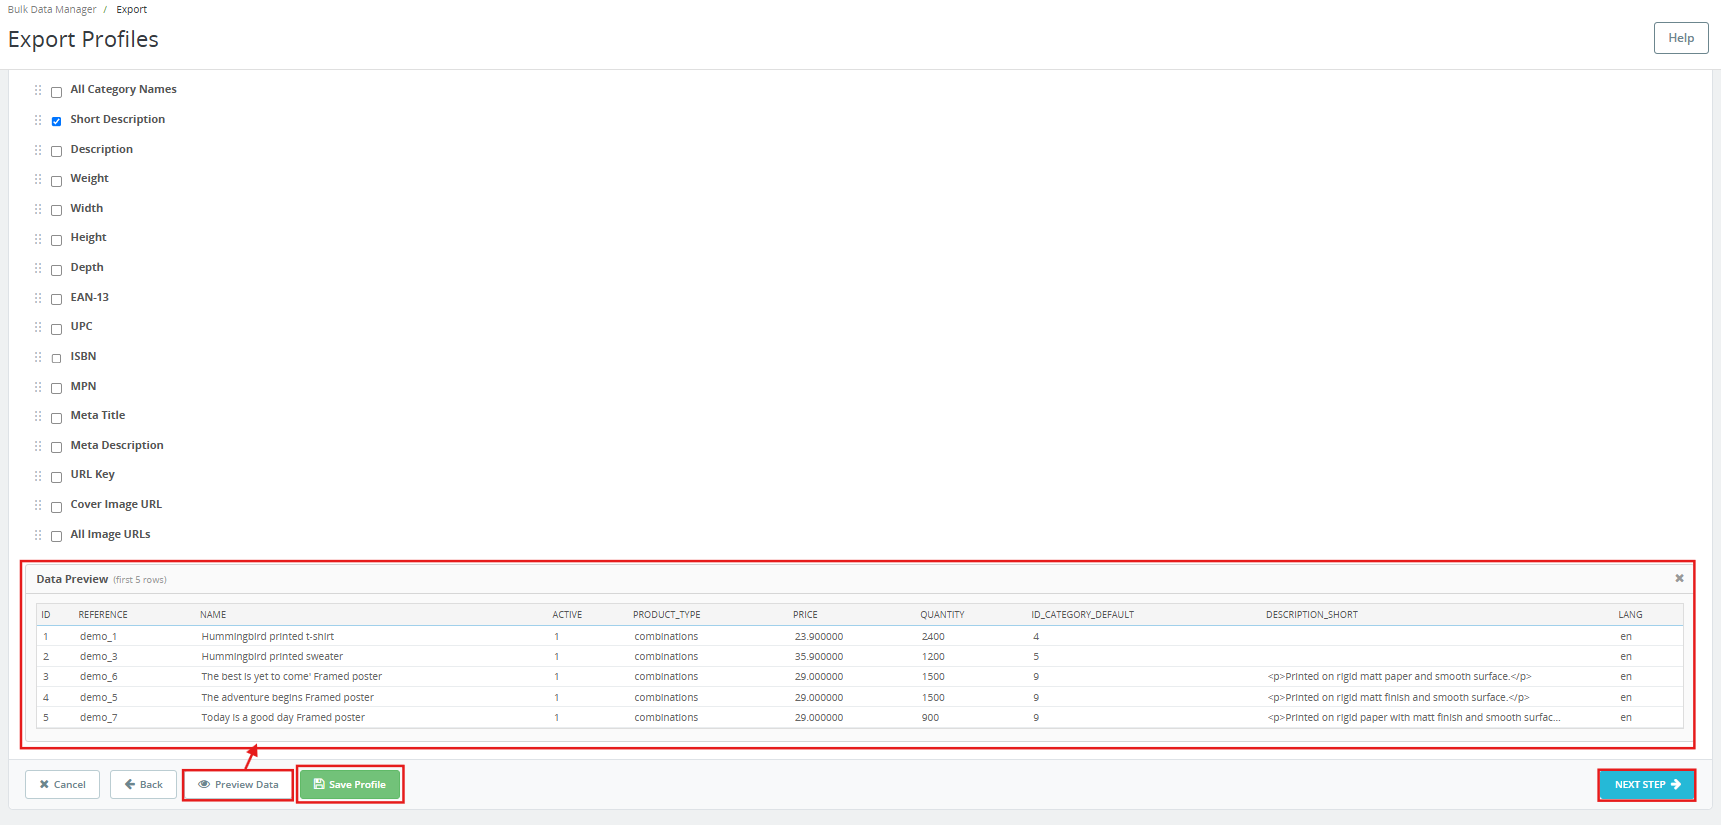Click the drag handle next to Meta Title
The width and height of the screenshot is (1721, 825).
38,416
